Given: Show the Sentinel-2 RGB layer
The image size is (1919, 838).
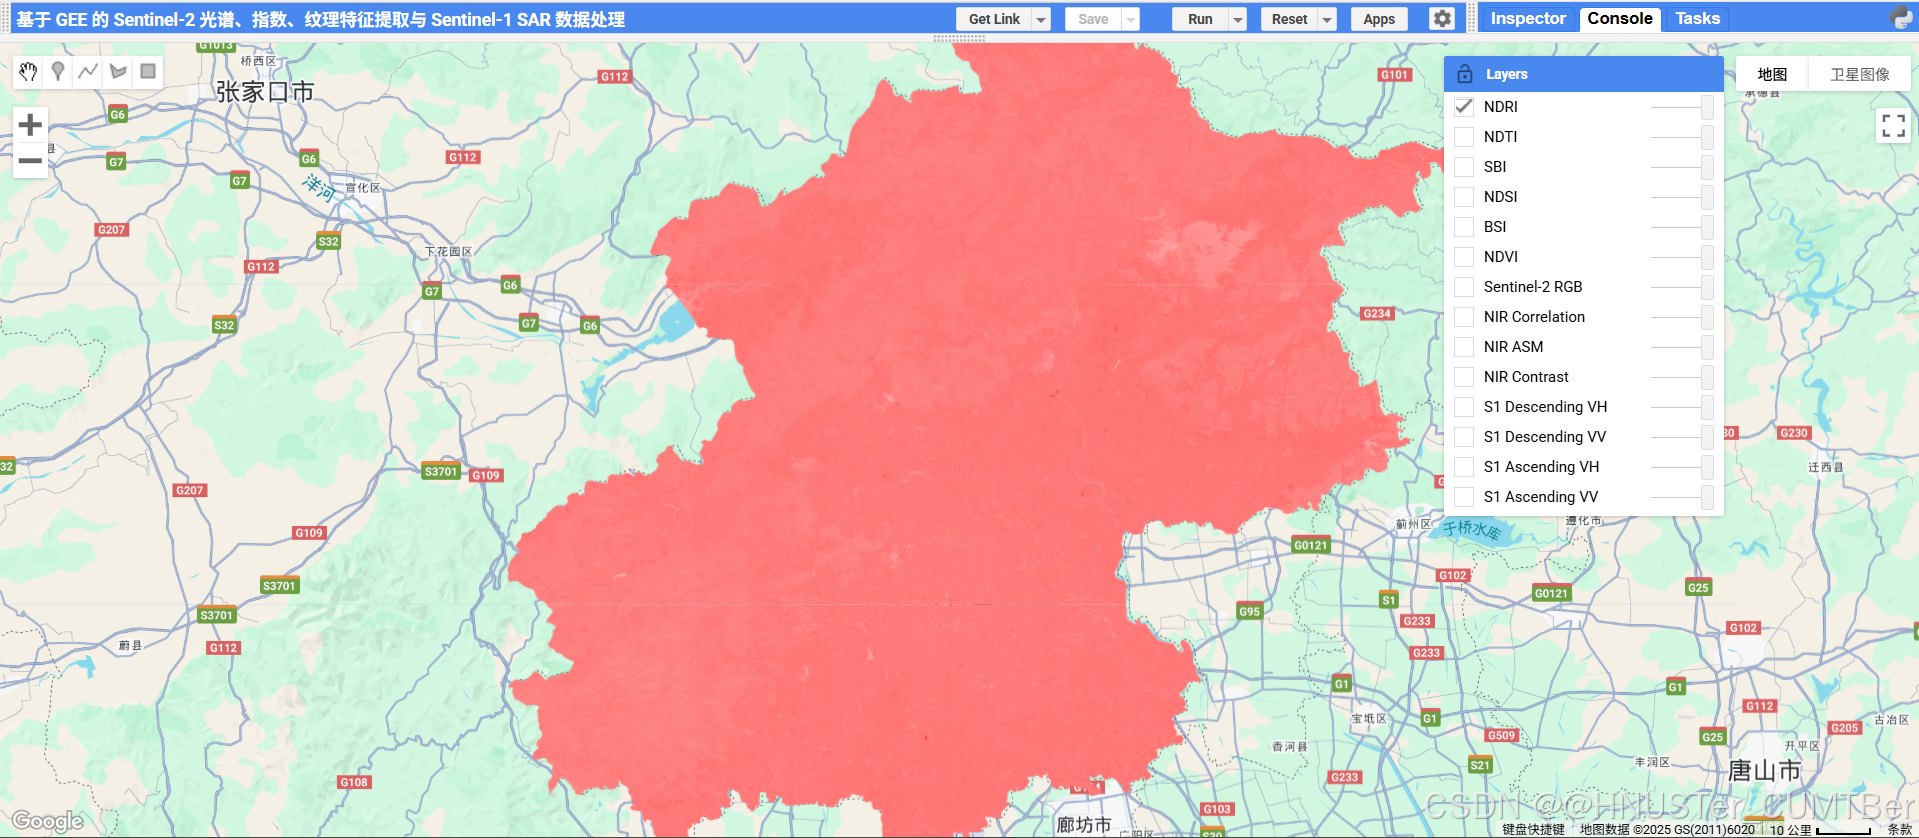Looking at the screenshot, I should point(1464,286).
